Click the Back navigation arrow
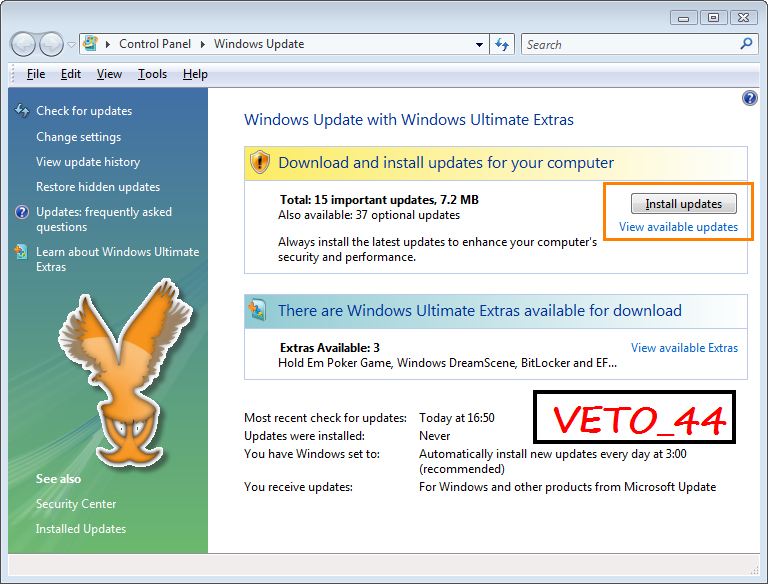The height and width of the screenshot is (584, 768). (x=23, y=44)
